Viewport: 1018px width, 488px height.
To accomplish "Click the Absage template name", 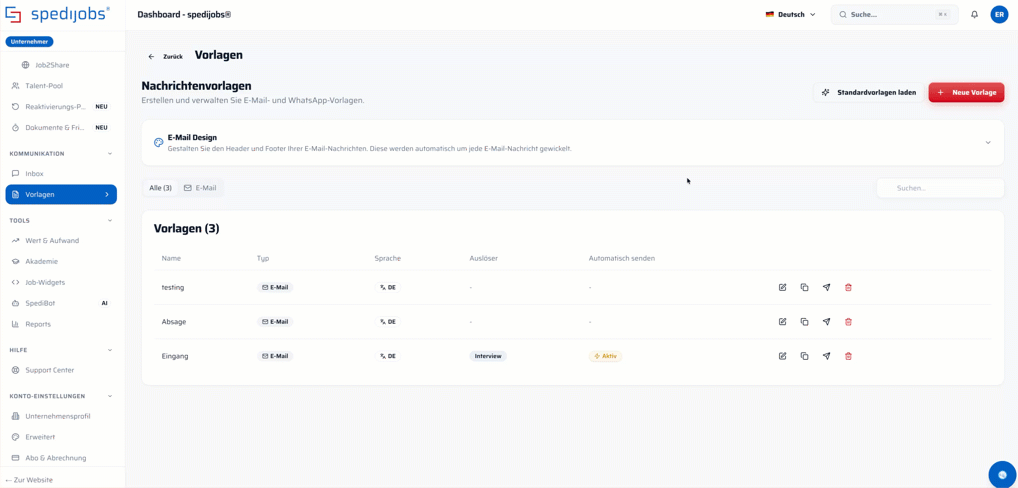I will [174, 322].
